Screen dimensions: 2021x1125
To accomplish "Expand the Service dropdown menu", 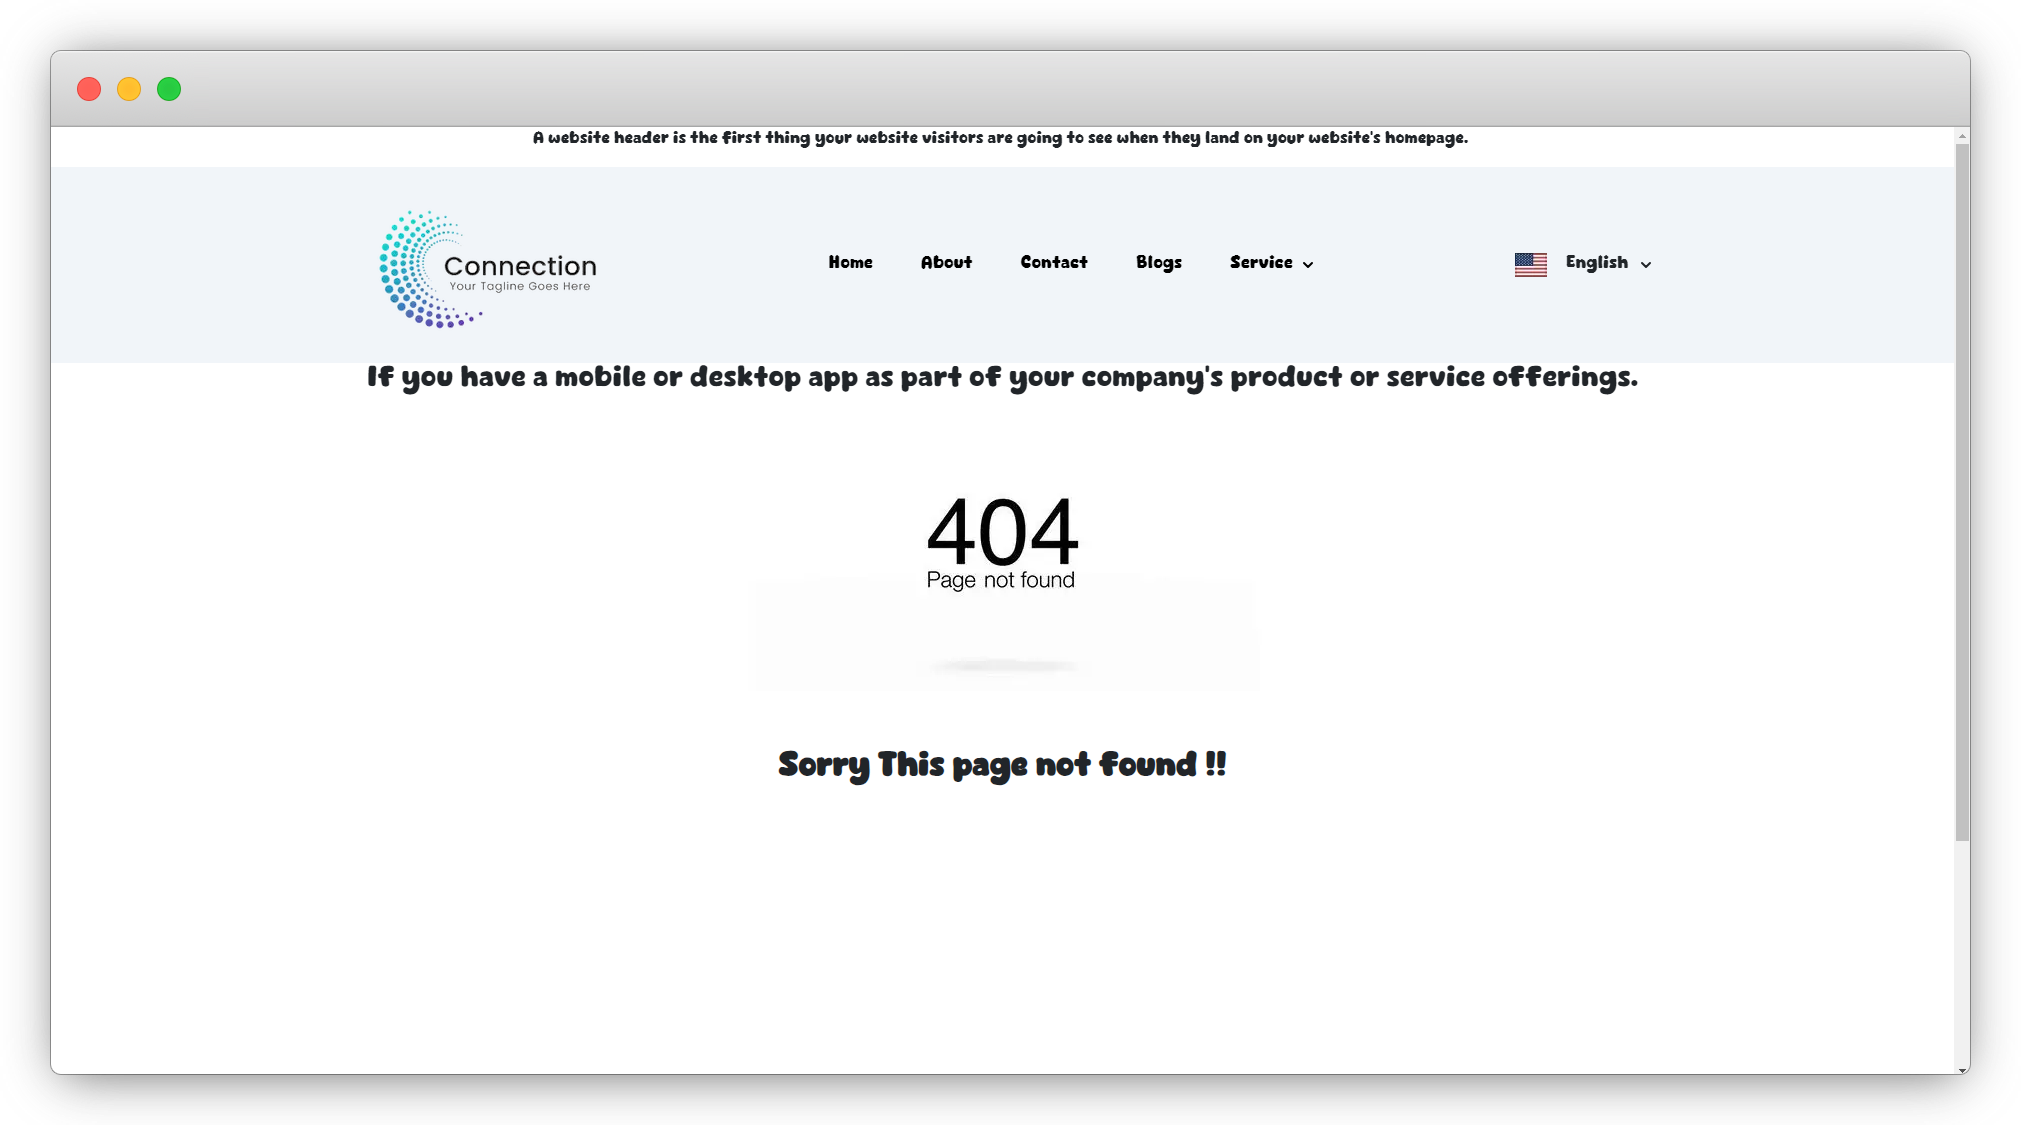I will point(1261,262).
